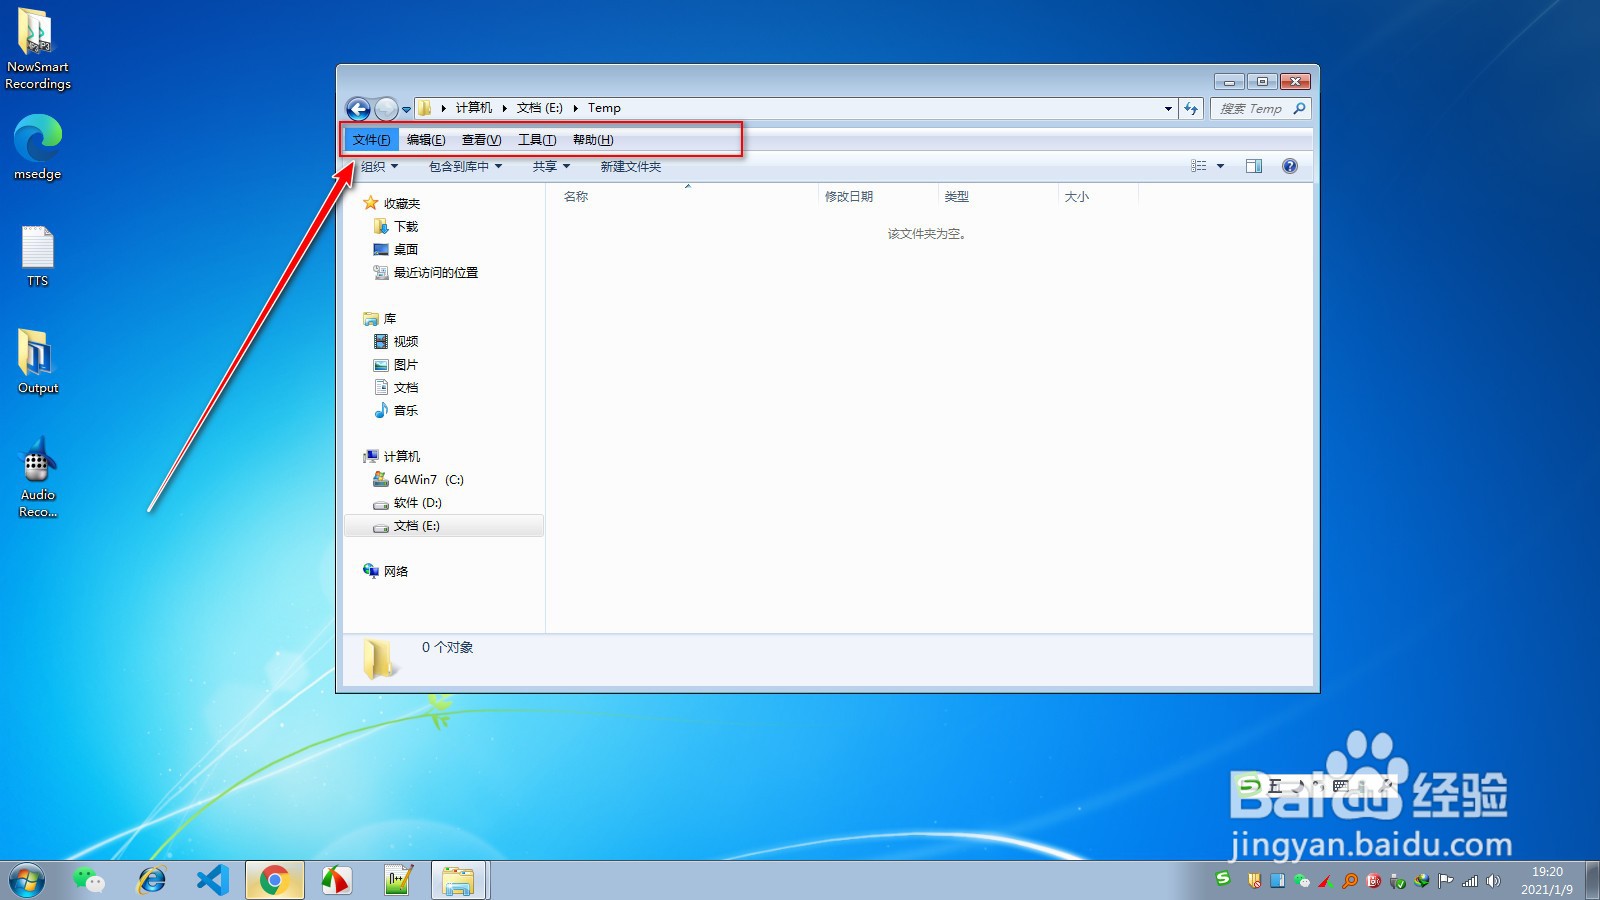Sort by the 类型 column header
Image resolution: width=1600 pixels, height=900 pixels.
click(997, 197)
